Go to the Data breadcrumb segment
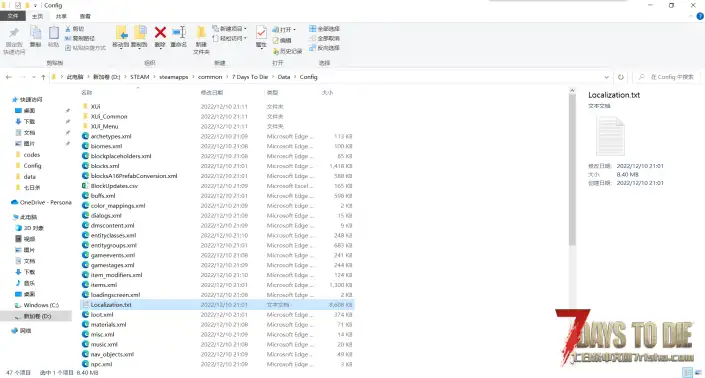 point(284,77)
